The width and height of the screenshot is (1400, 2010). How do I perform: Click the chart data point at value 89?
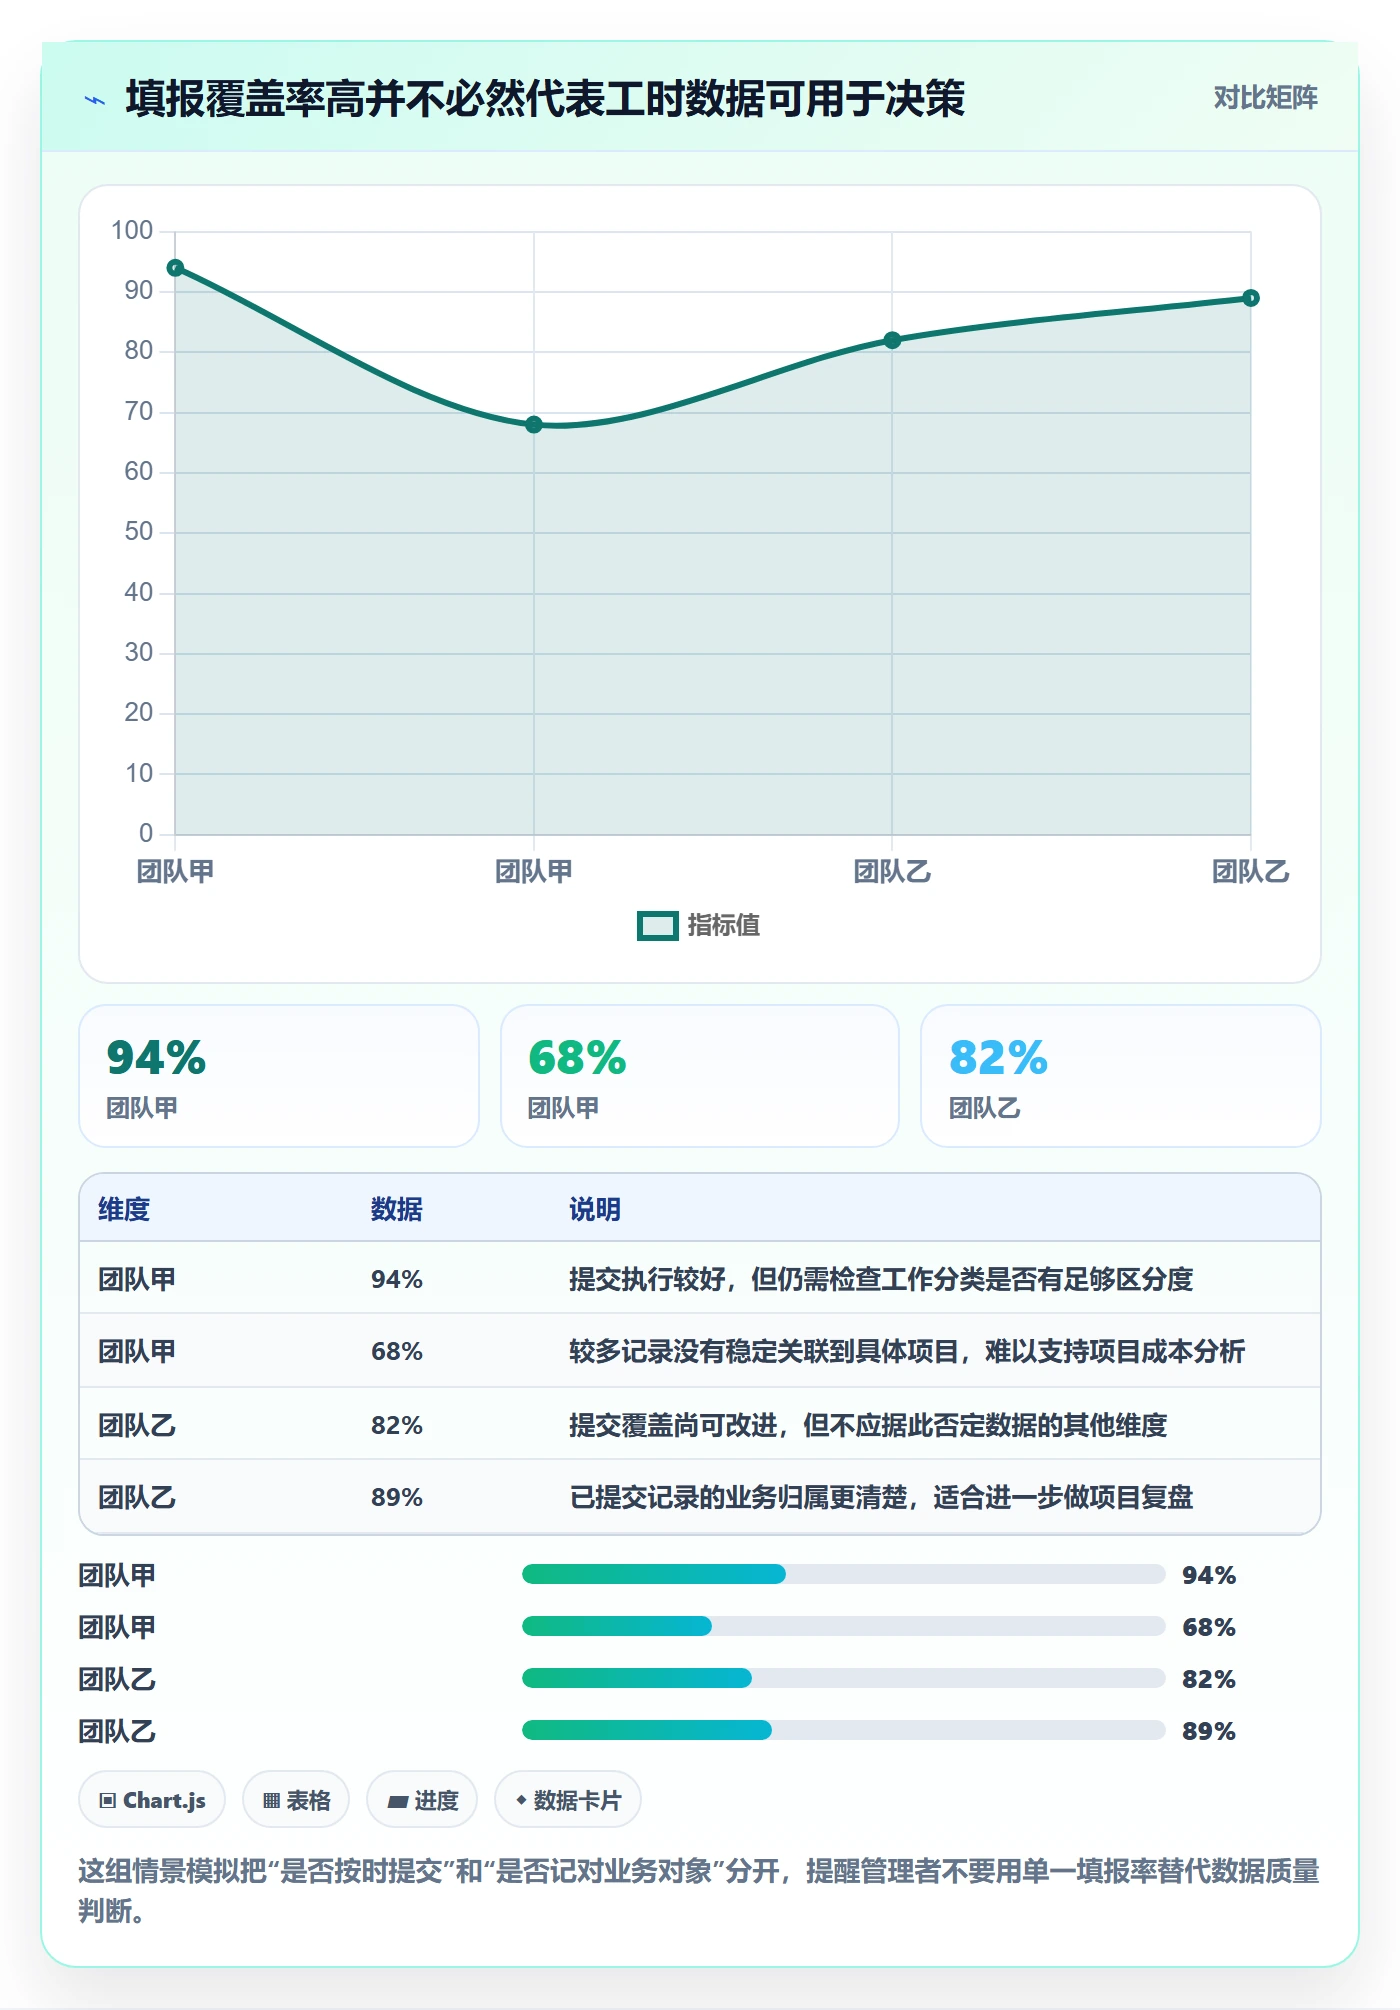pos(1251,298)
